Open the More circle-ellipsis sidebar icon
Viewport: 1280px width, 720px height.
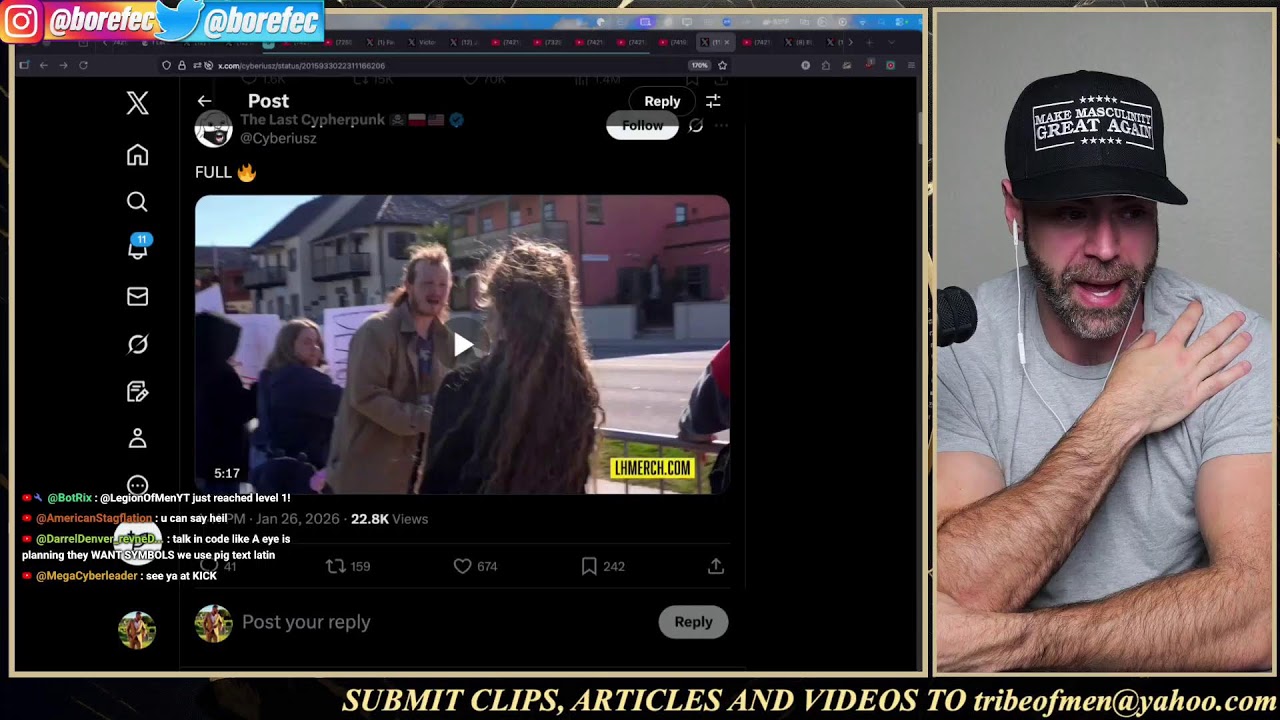[138, 485]
